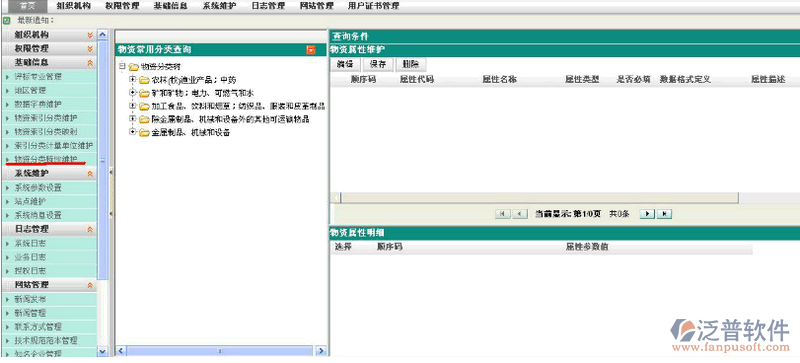Image resolution: width=800 pixels, height=363 pixels.
Task: Open the 系统维护 top menu
Action: click(219, 6)
